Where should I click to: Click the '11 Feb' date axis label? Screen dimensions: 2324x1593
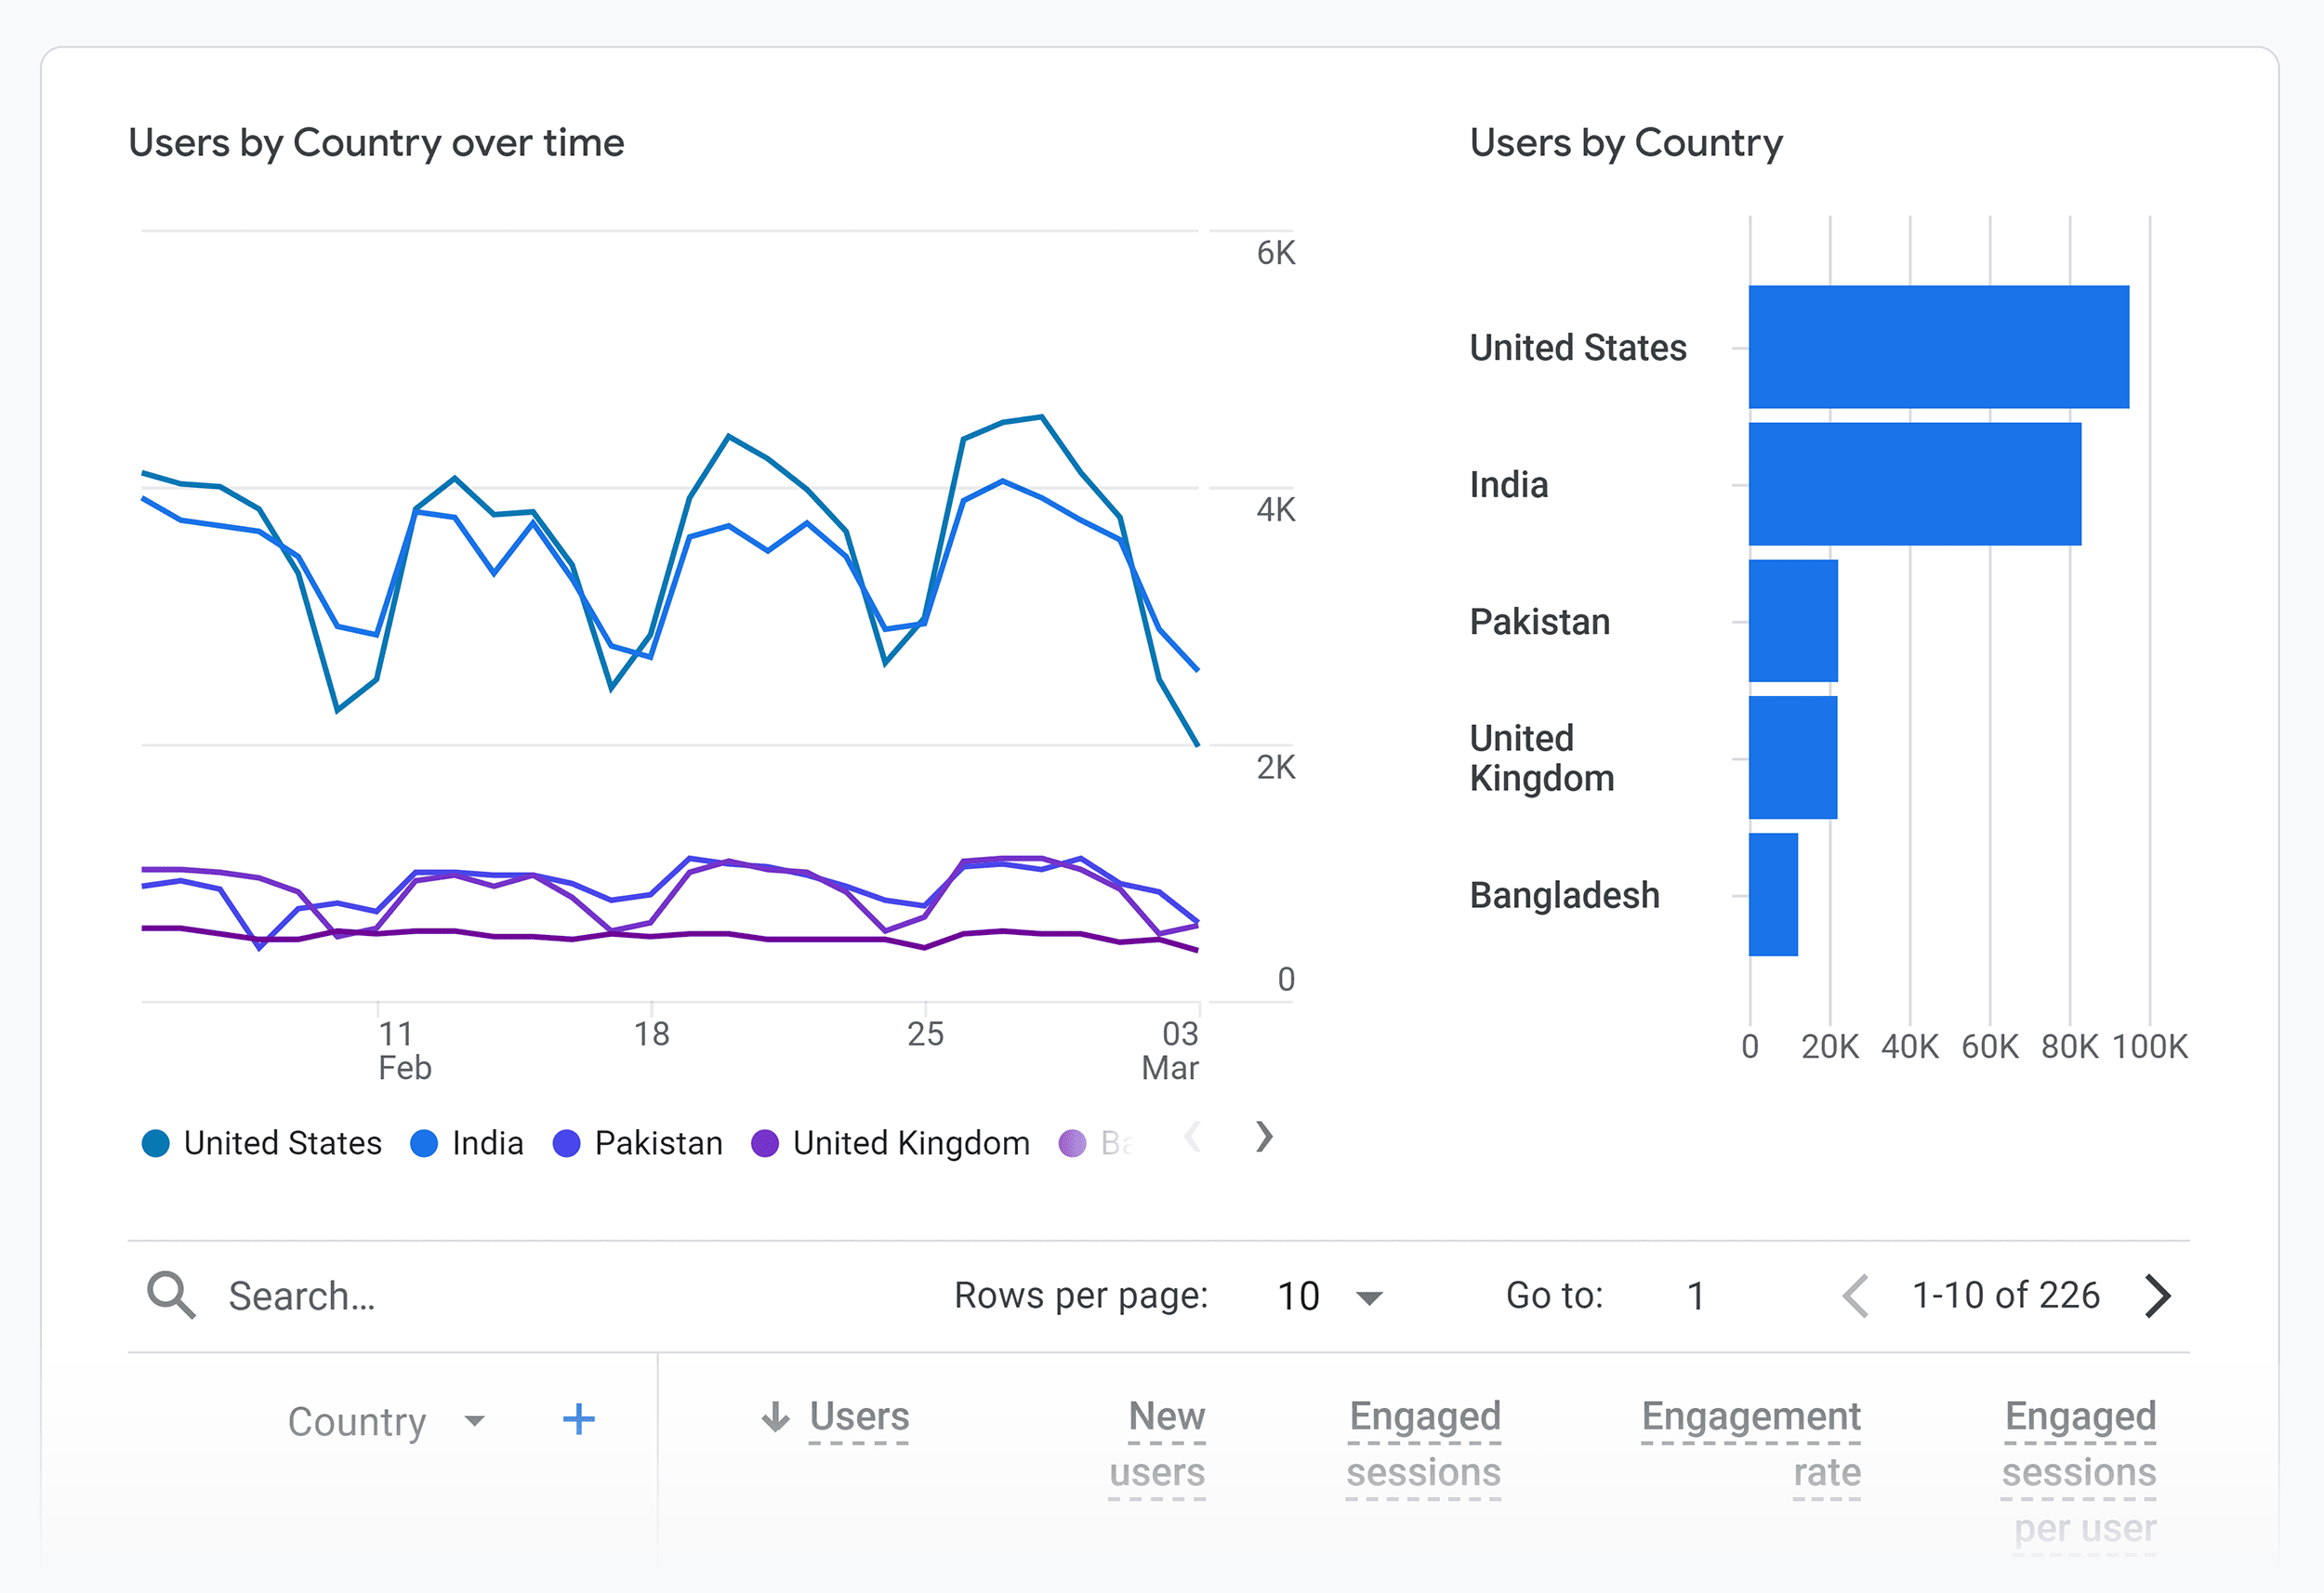(404, 1050)
